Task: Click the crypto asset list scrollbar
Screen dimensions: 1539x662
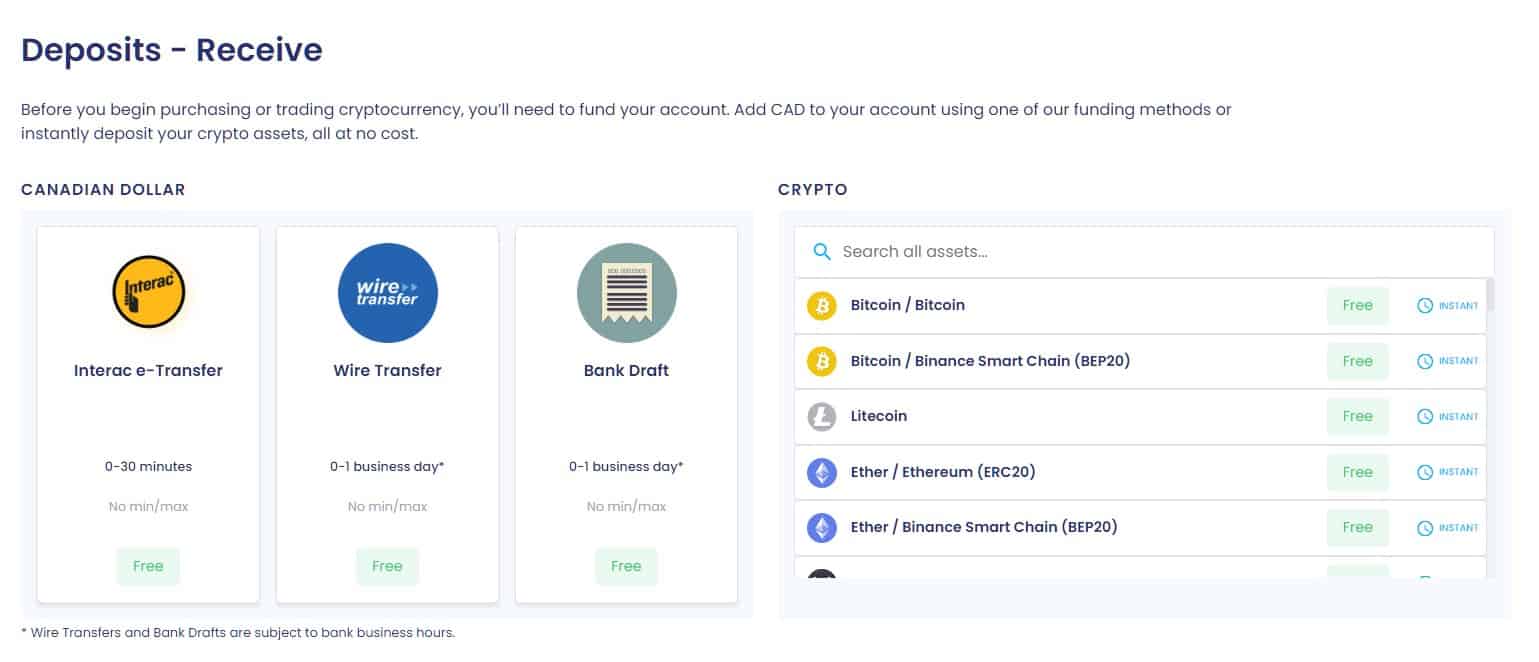Action: click(1490, 428)
